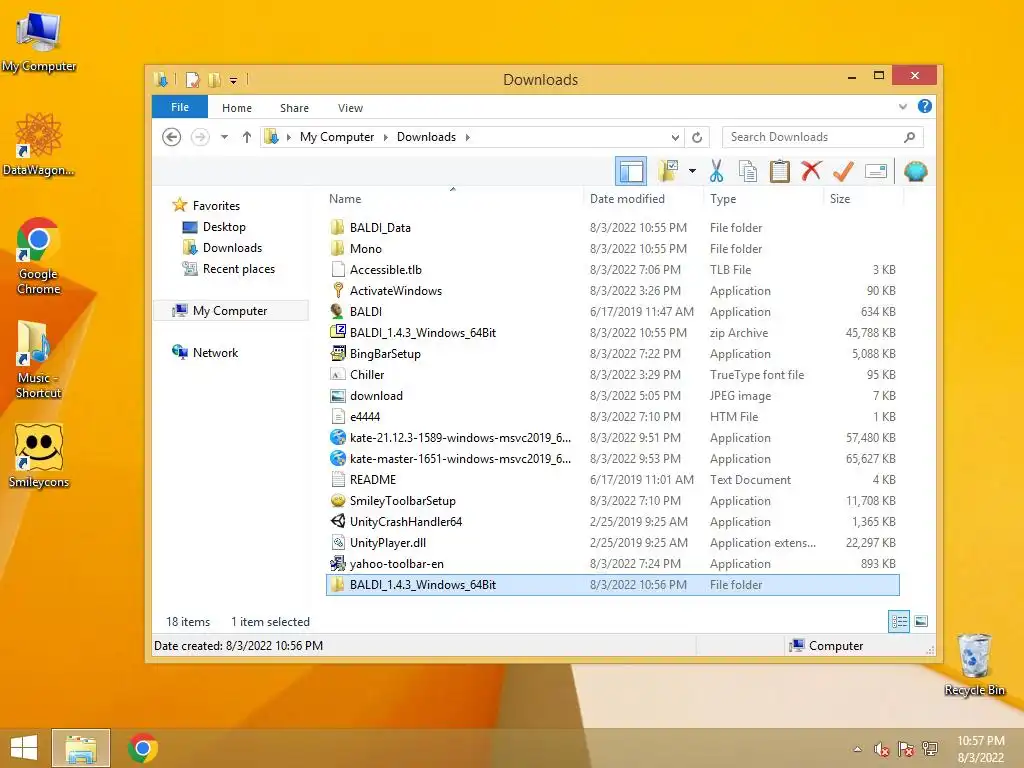1024x768 pixels.
Task: Open Google Chrome desktop shortcut
Action: coord(38,256)
